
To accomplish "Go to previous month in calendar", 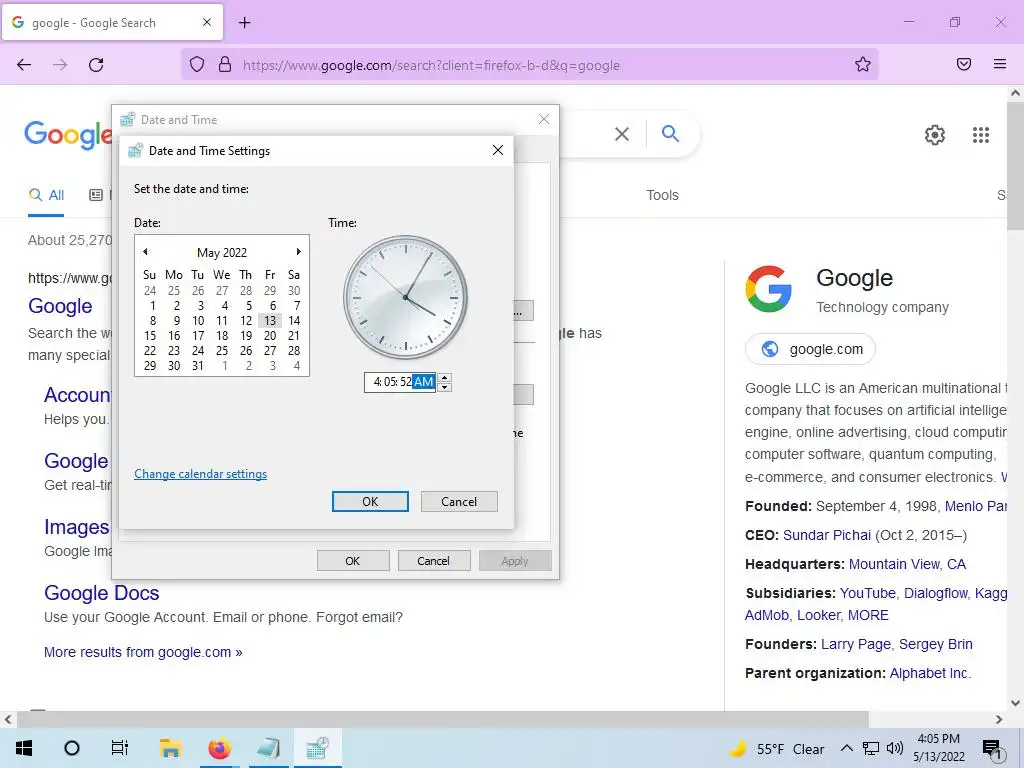I will 145,251.
